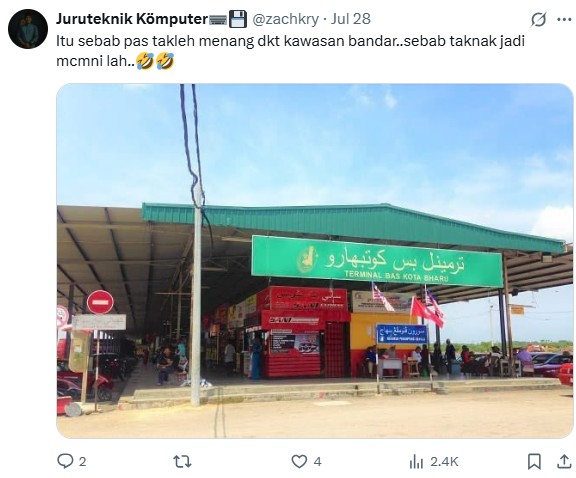This screenshot has width=576, height=478.
Task: Repost this tweet using the retweet icon
Action: click(x=182, y=461)
